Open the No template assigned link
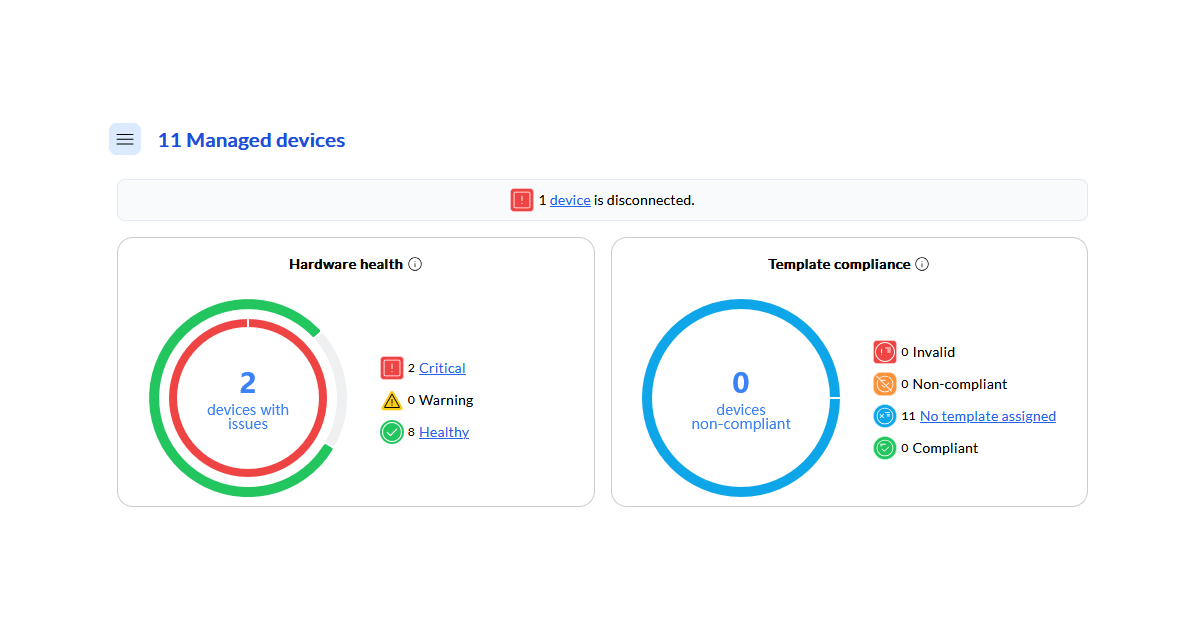Screen dimensions: 1200x628 tap(988, 416)
